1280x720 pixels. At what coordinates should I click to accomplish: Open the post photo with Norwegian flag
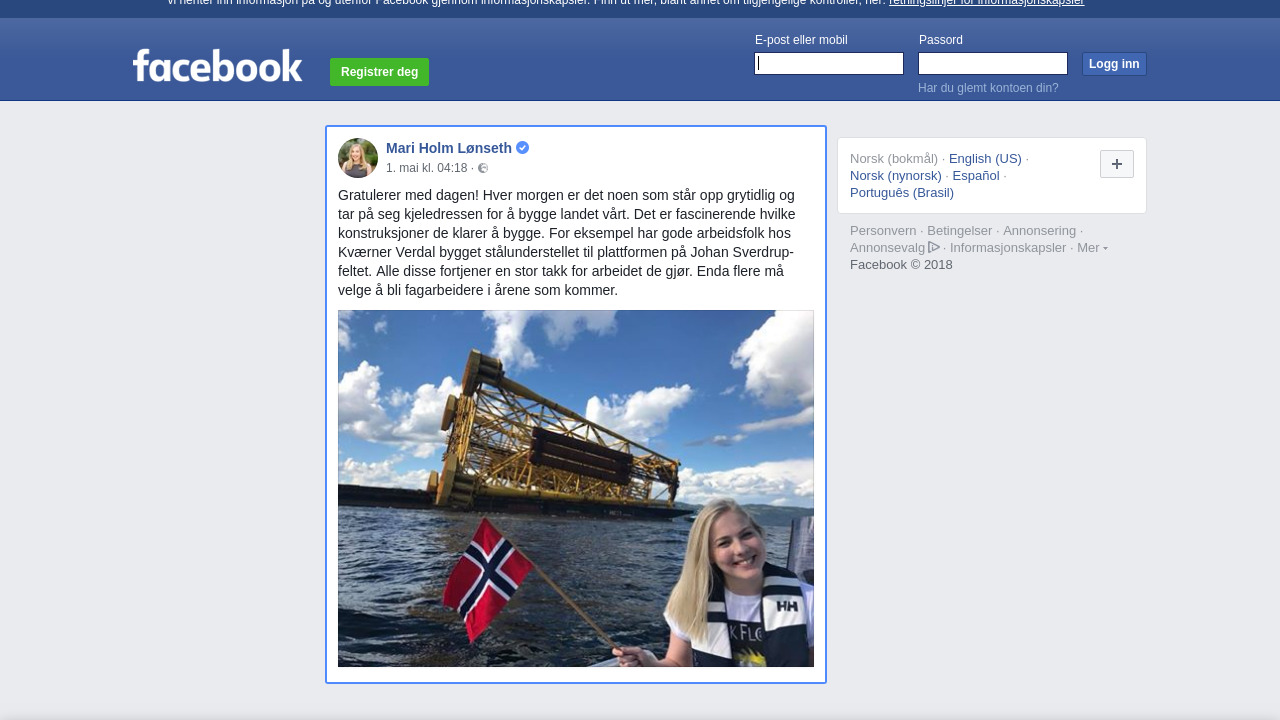click(x=576, y=488)
